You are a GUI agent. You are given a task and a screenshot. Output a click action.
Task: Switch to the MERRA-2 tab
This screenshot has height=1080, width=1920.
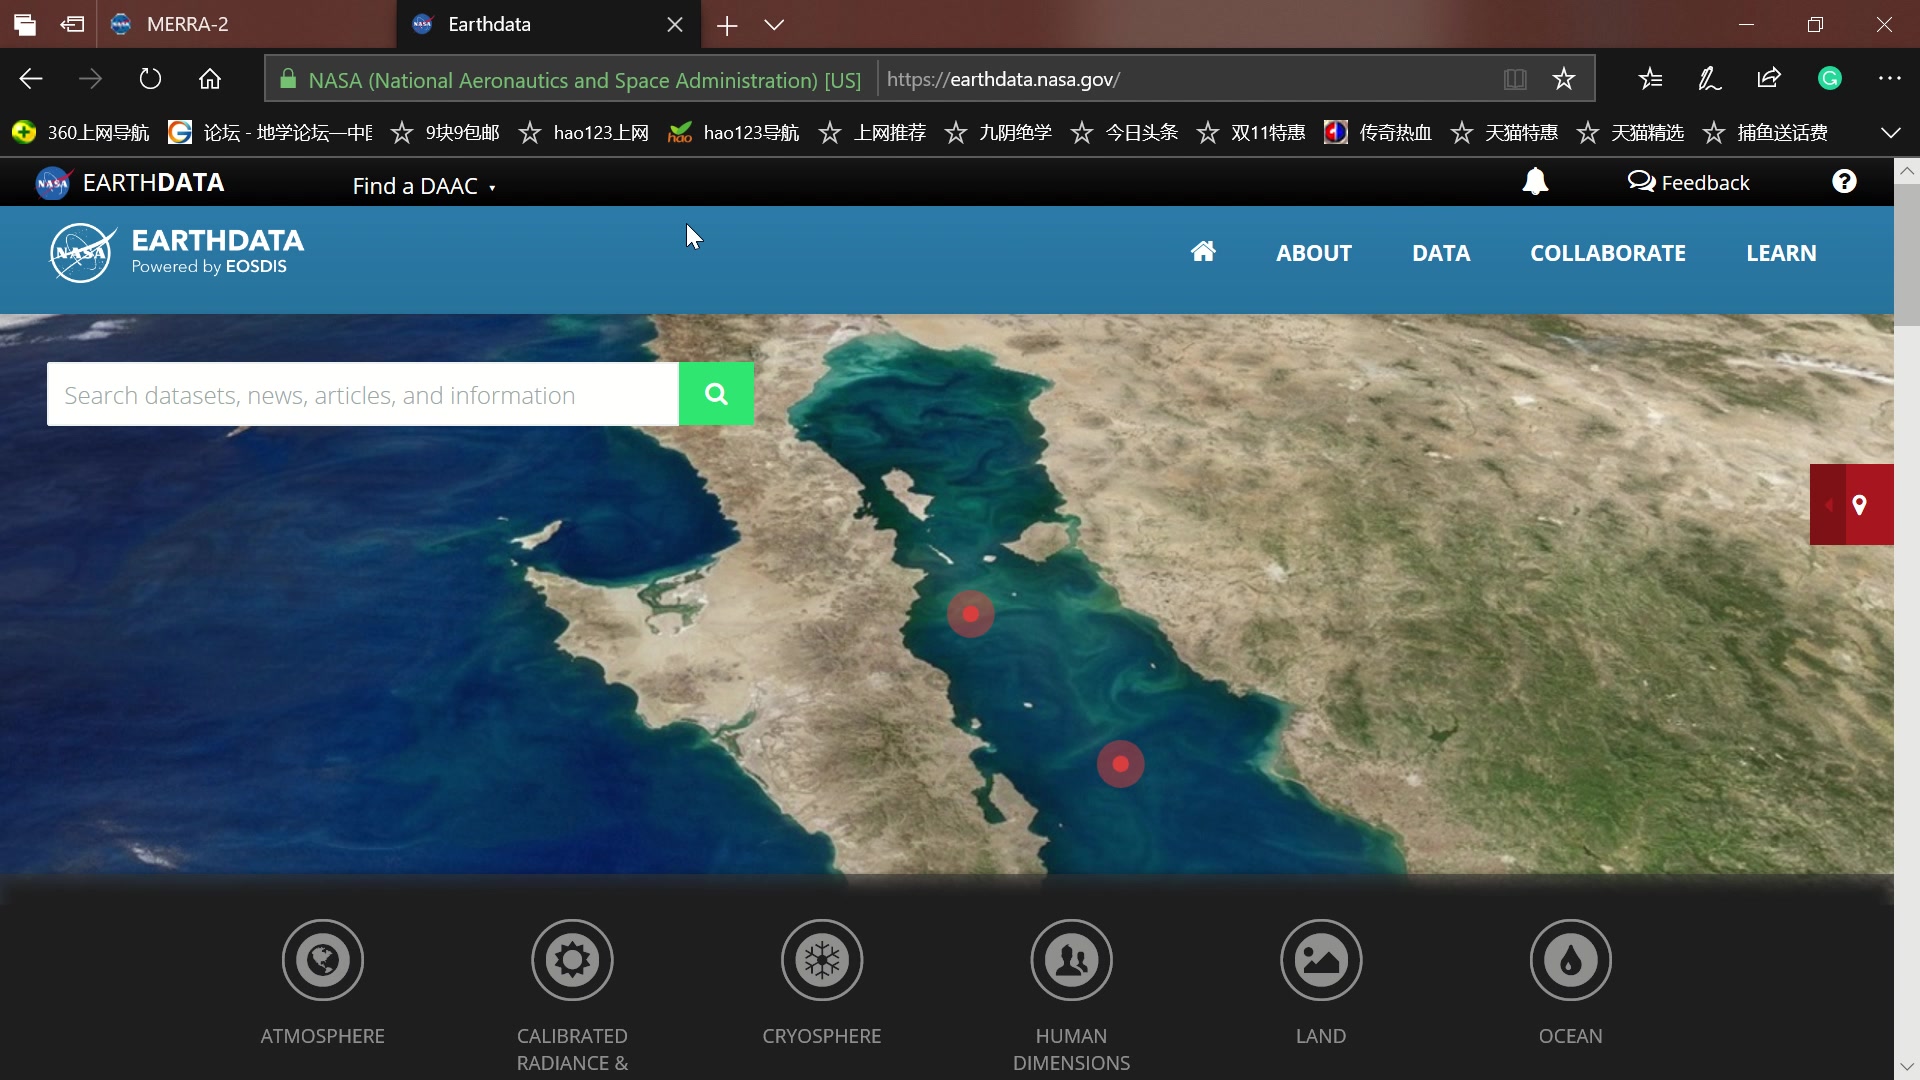pyautogui.click(x=247, y=24)
